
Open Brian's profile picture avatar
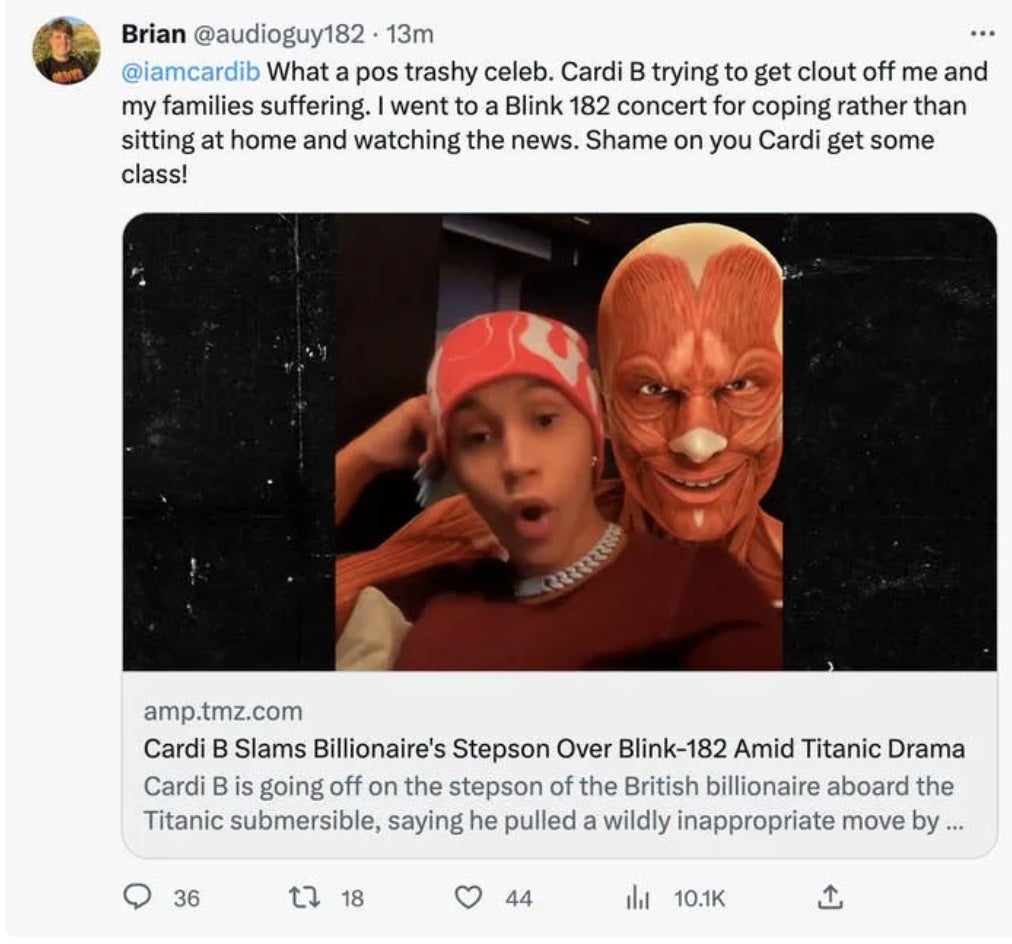(66, 50)
